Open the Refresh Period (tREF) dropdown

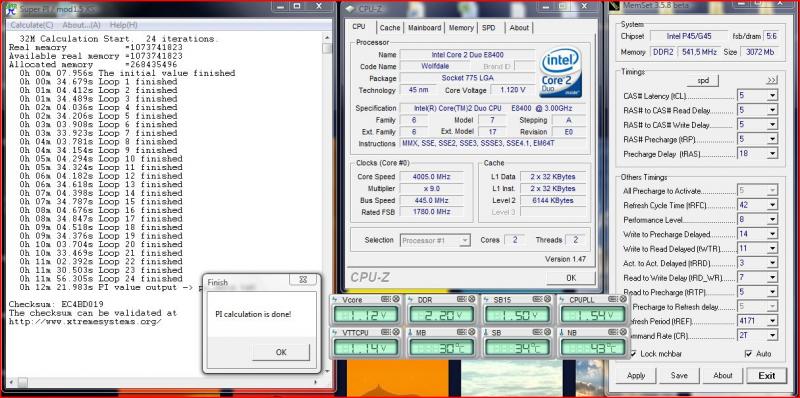[772, 321]
